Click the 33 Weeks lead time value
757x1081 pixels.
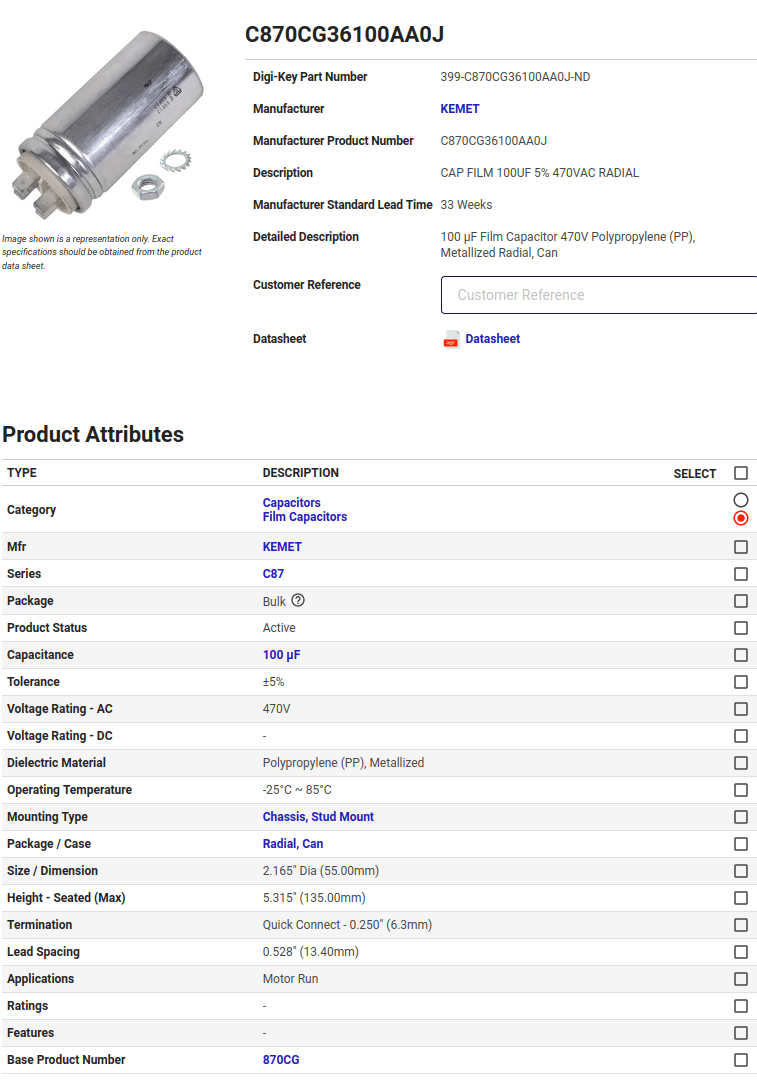tap(466, 205)
